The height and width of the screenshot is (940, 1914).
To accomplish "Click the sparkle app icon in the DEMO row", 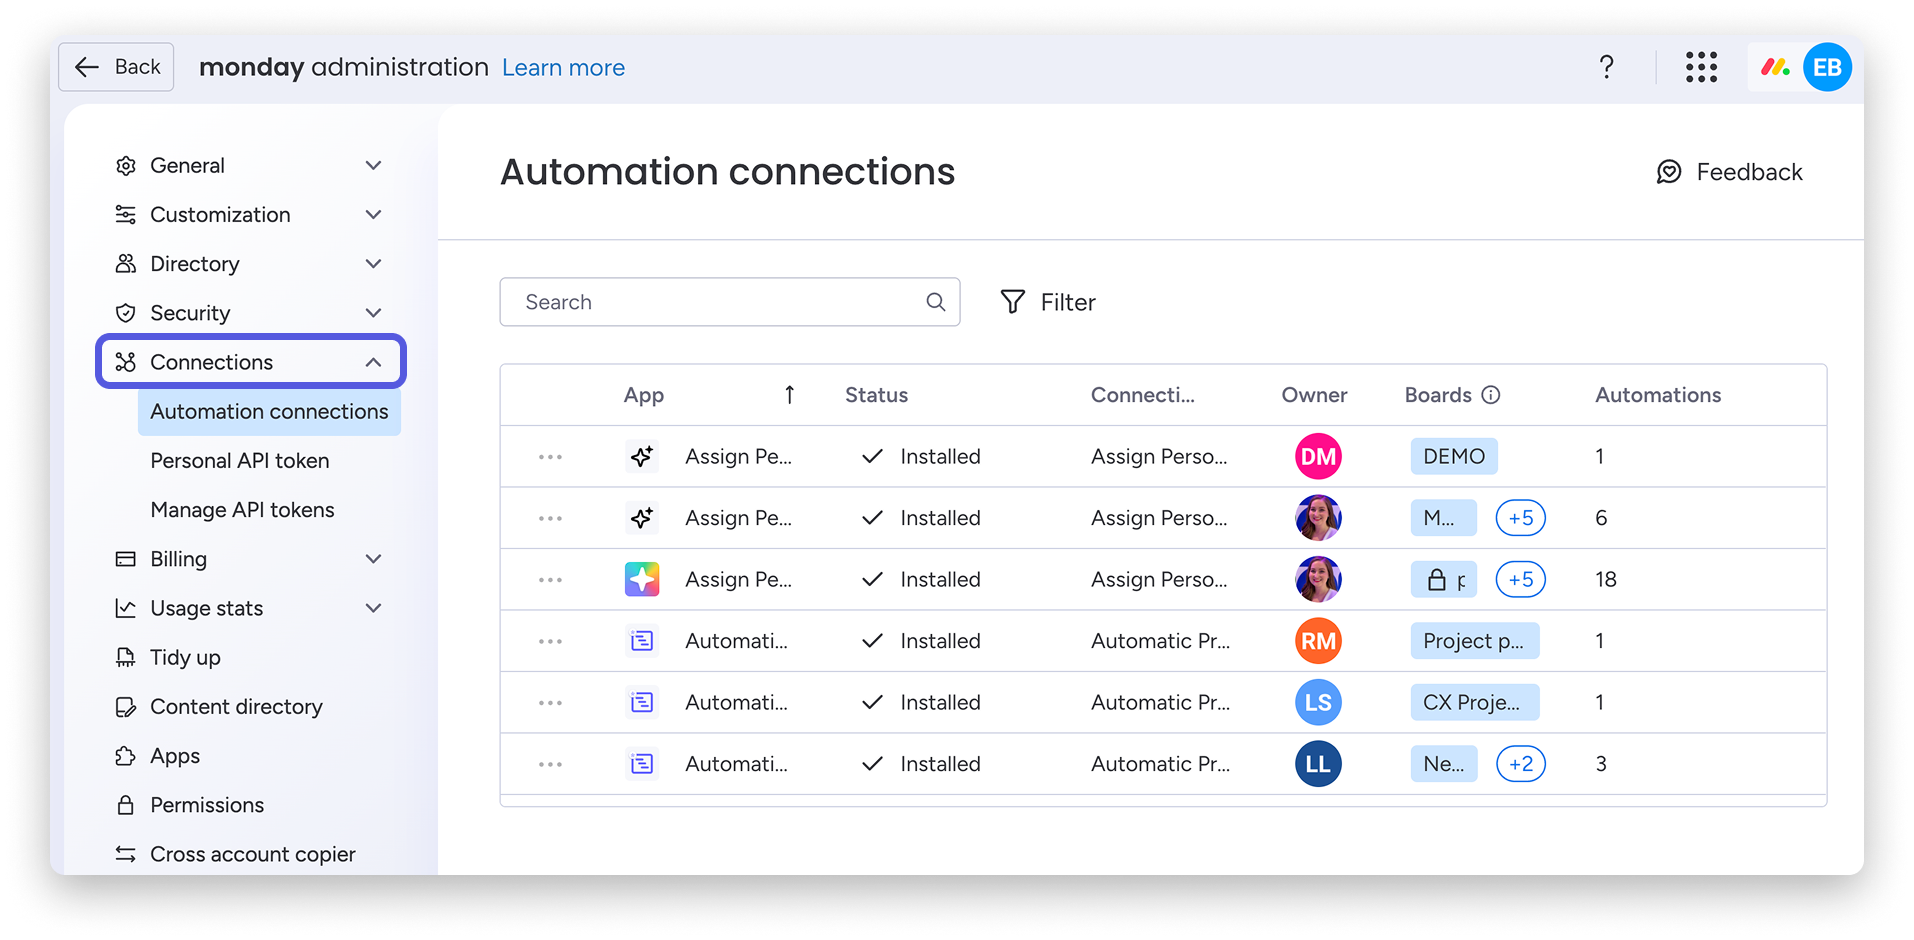I will click(642, 457).
